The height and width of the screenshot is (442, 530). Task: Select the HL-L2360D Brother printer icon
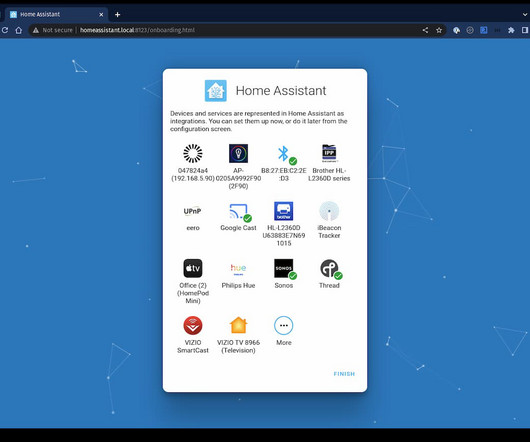click(284, 211)
